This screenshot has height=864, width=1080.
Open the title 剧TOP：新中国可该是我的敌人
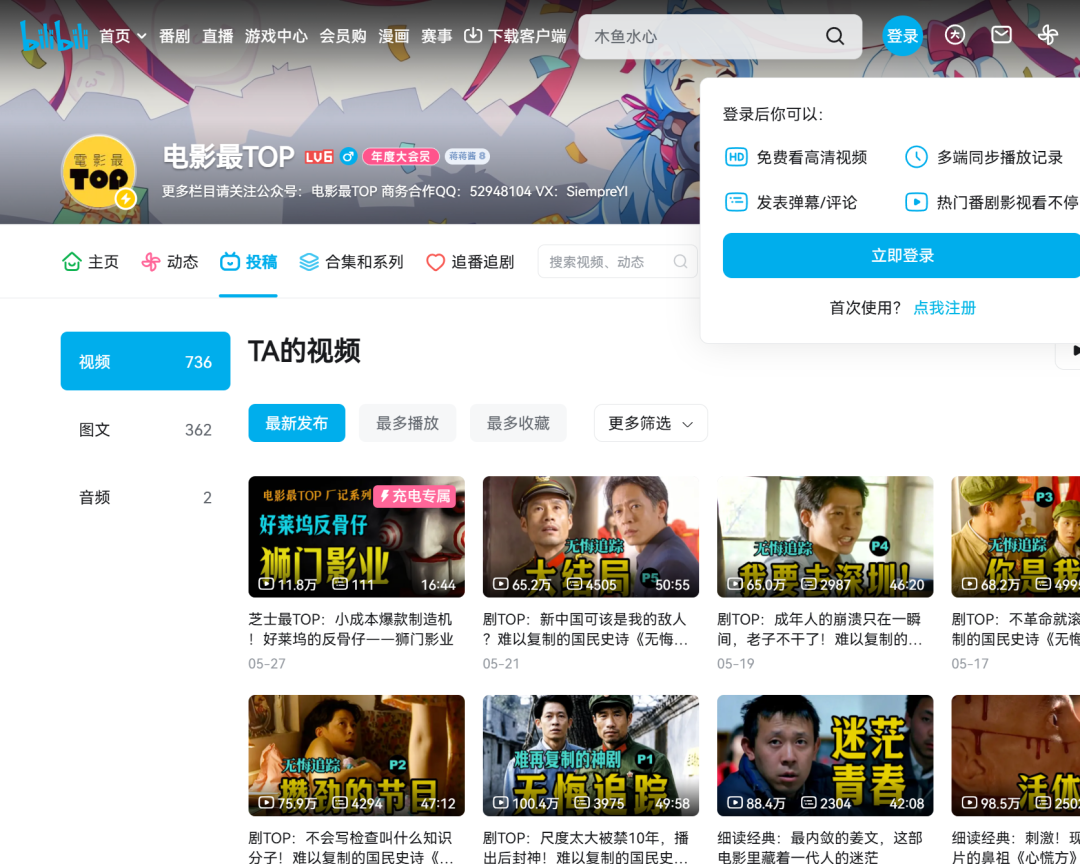pyautogui.click(x=585, y=629)
